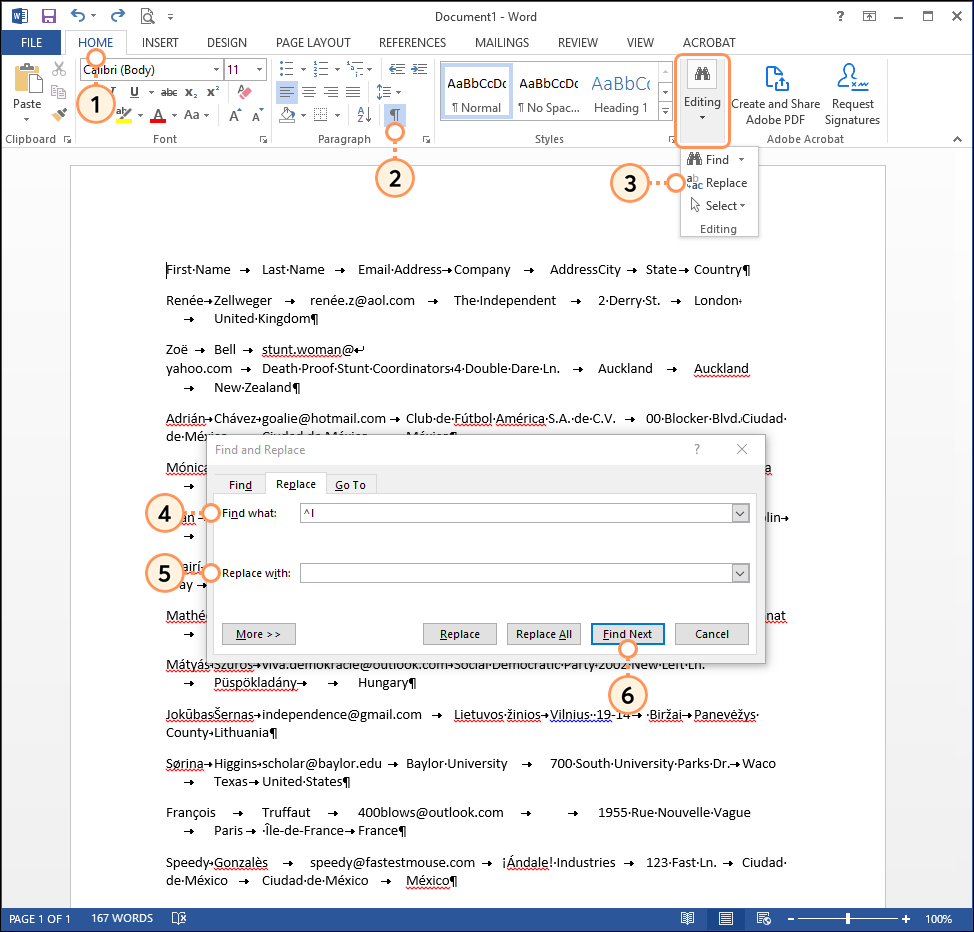Screen dimensions: 974x932
Task: Save the document with the floppy disk icon
Action: 48,16
